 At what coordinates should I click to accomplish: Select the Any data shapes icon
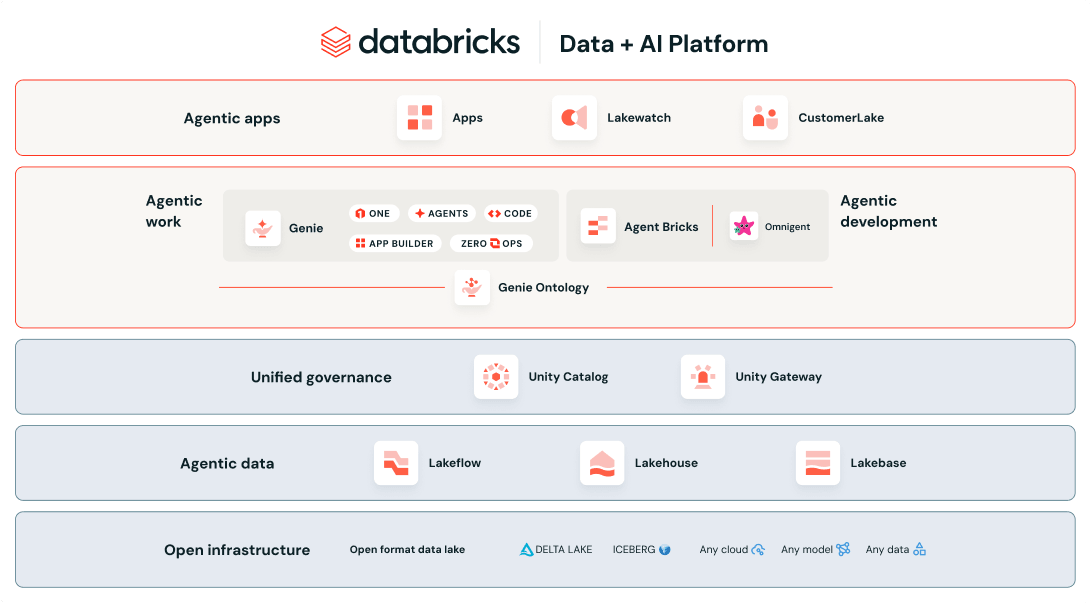pos(919,549)
